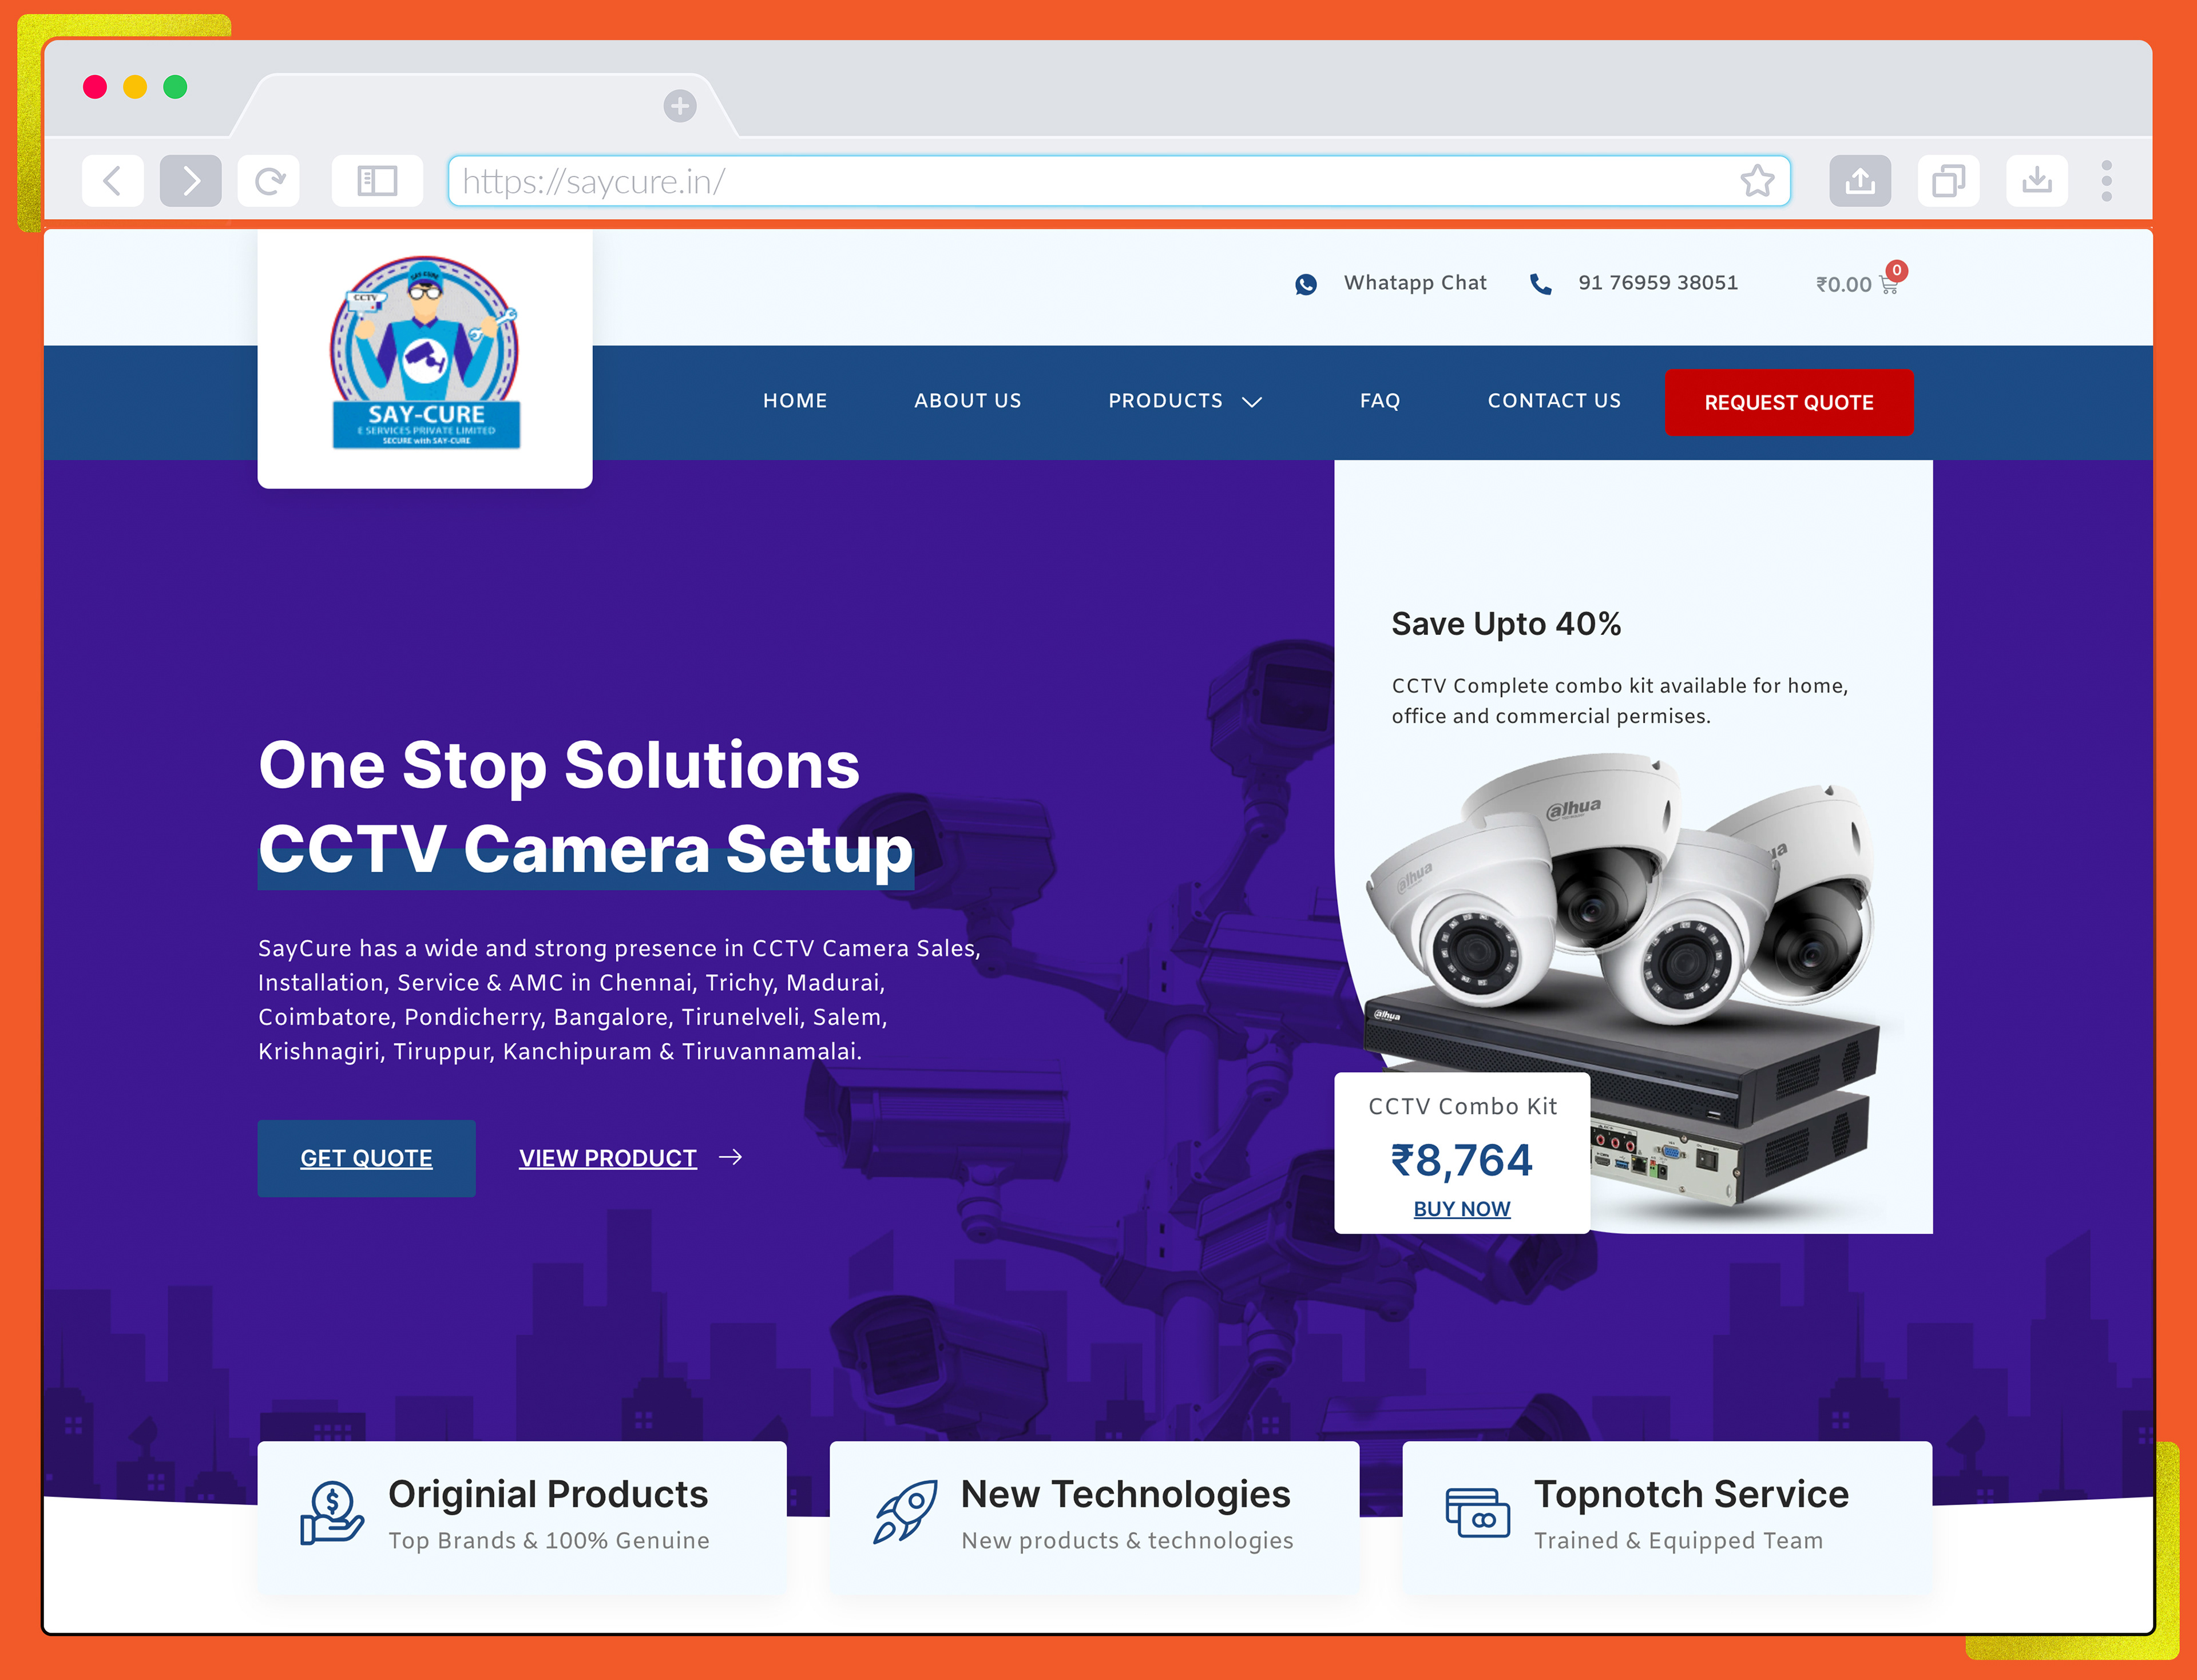Toggle the browser sidebar panel icon
This screenshot has height=1680, width=2197.
(x=377, y=181)
